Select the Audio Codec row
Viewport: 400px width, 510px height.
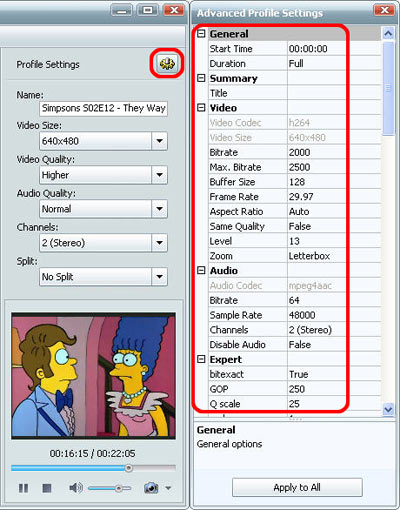(295, 285)
